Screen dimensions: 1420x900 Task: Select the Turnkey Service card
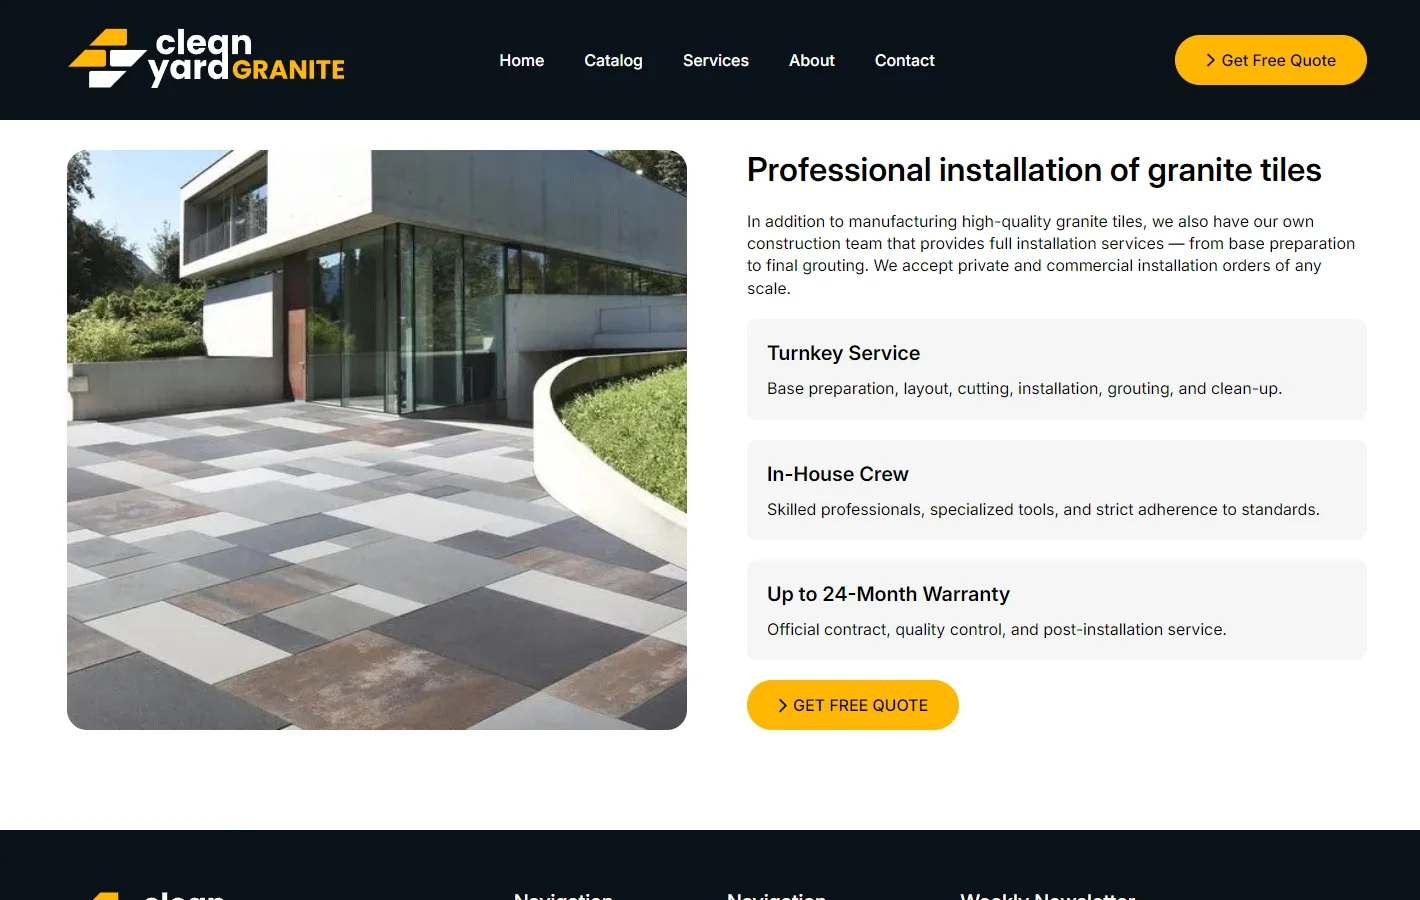click(1057, 369)
